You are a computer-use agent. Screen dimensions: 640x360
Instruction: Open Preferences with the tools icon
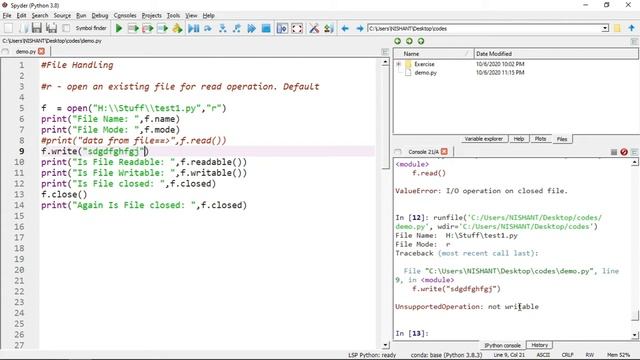tap(314, 28)
